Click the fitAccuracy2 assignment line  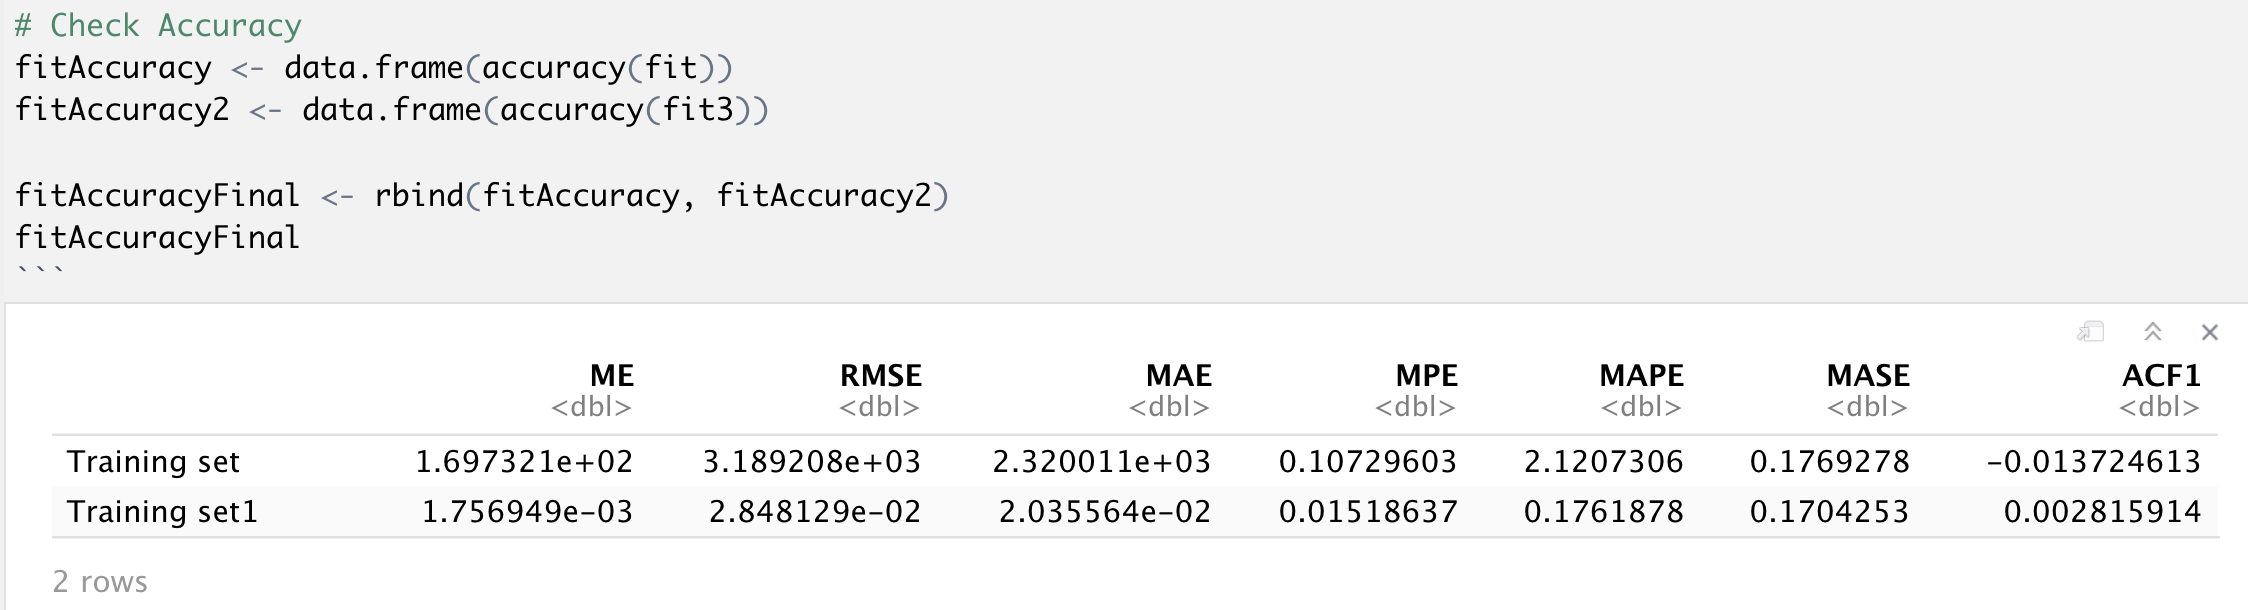(x=390, y=110)
